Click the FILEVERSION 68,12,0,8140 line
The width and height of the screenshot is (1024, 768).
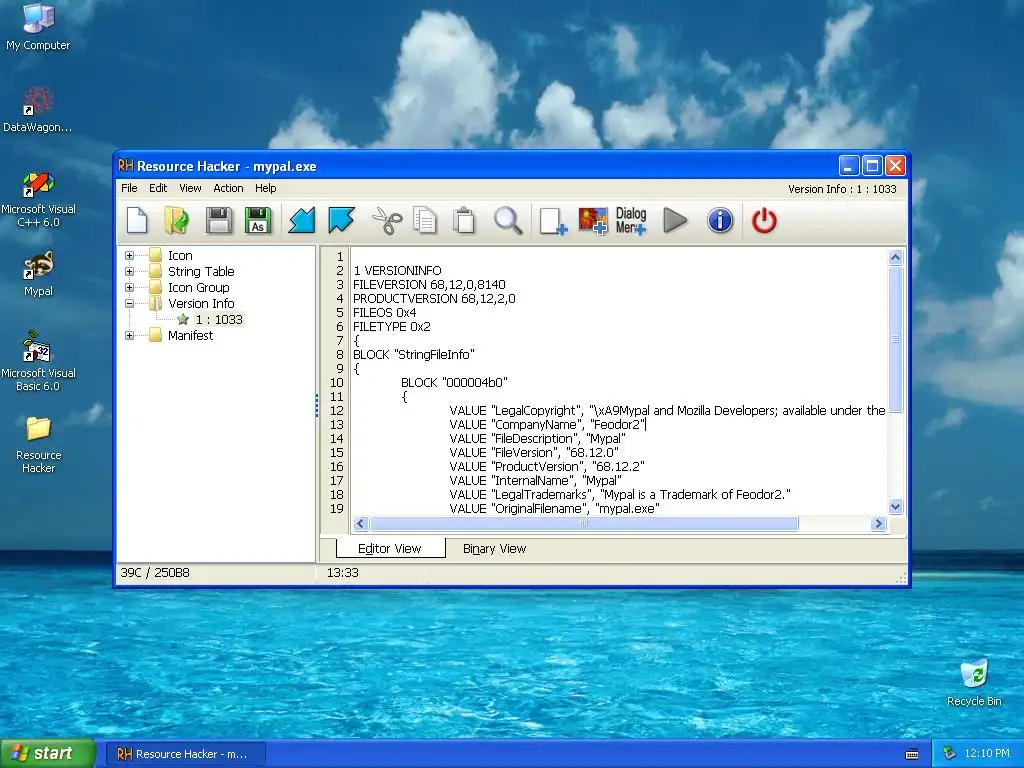429,285
